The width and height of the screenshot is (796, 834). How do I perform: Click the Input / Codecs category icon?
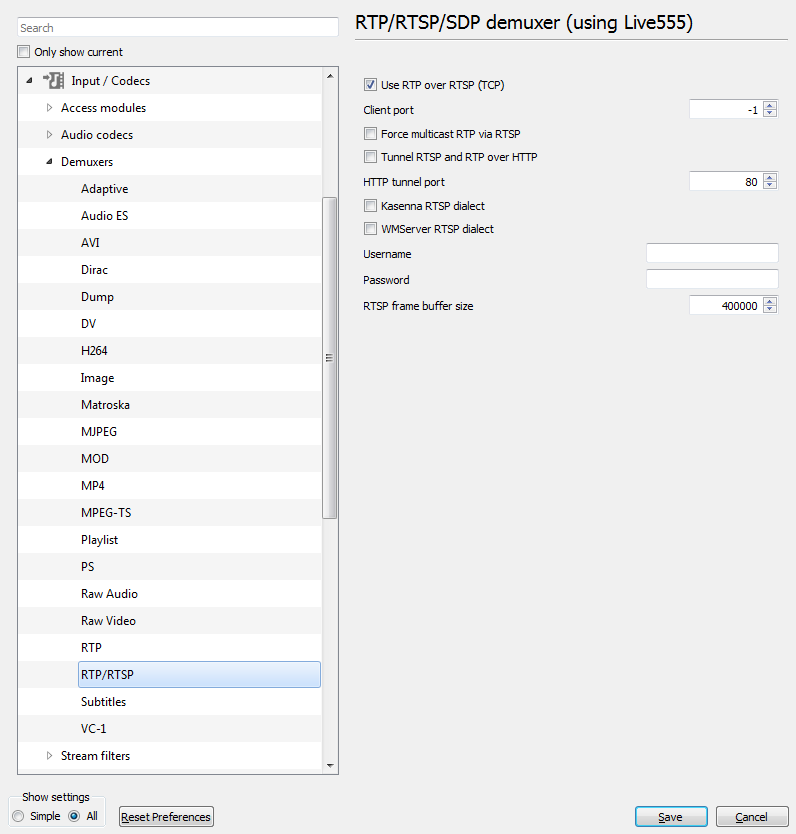54,81
